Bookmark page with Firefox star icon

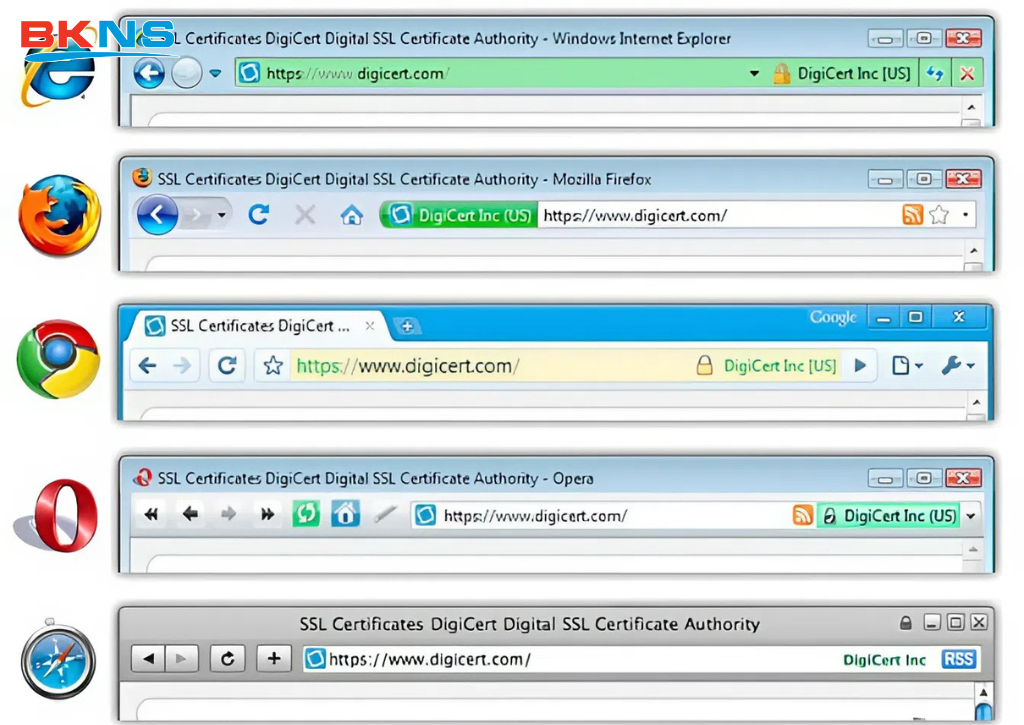pyautogui.click(x=938, y=215)
